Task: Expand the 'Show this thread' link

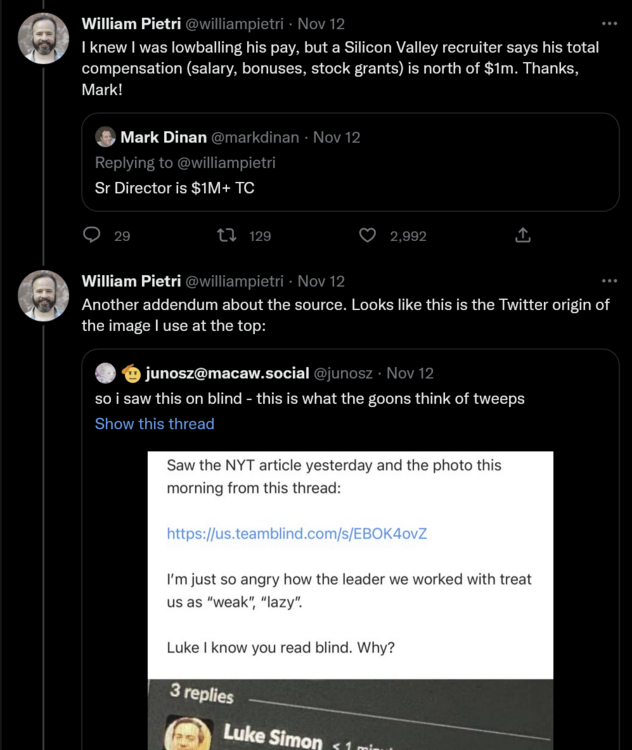Action: tap(154, 424)
